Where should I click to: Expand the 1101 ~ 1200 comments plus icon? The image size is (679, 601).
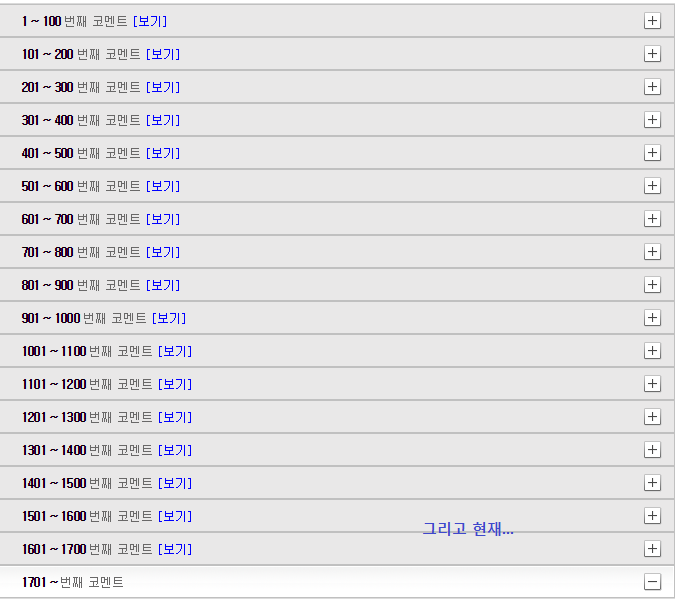coord(652,384)
